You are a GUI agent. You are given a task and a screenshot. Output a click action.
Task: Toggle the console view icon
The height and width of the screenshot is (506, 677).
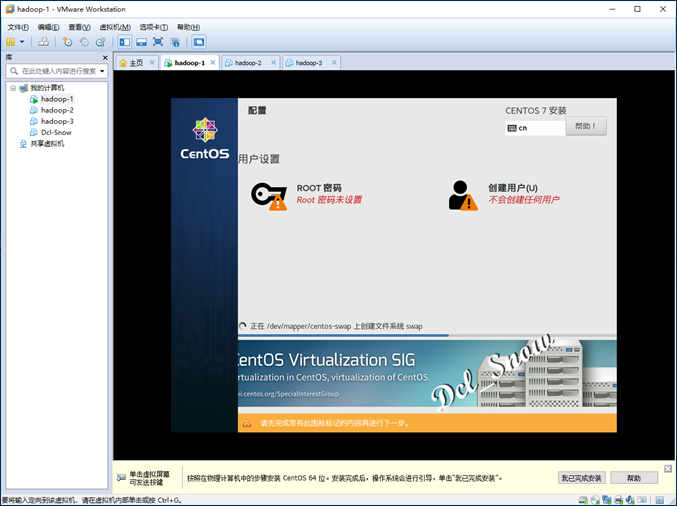(199, 42)
